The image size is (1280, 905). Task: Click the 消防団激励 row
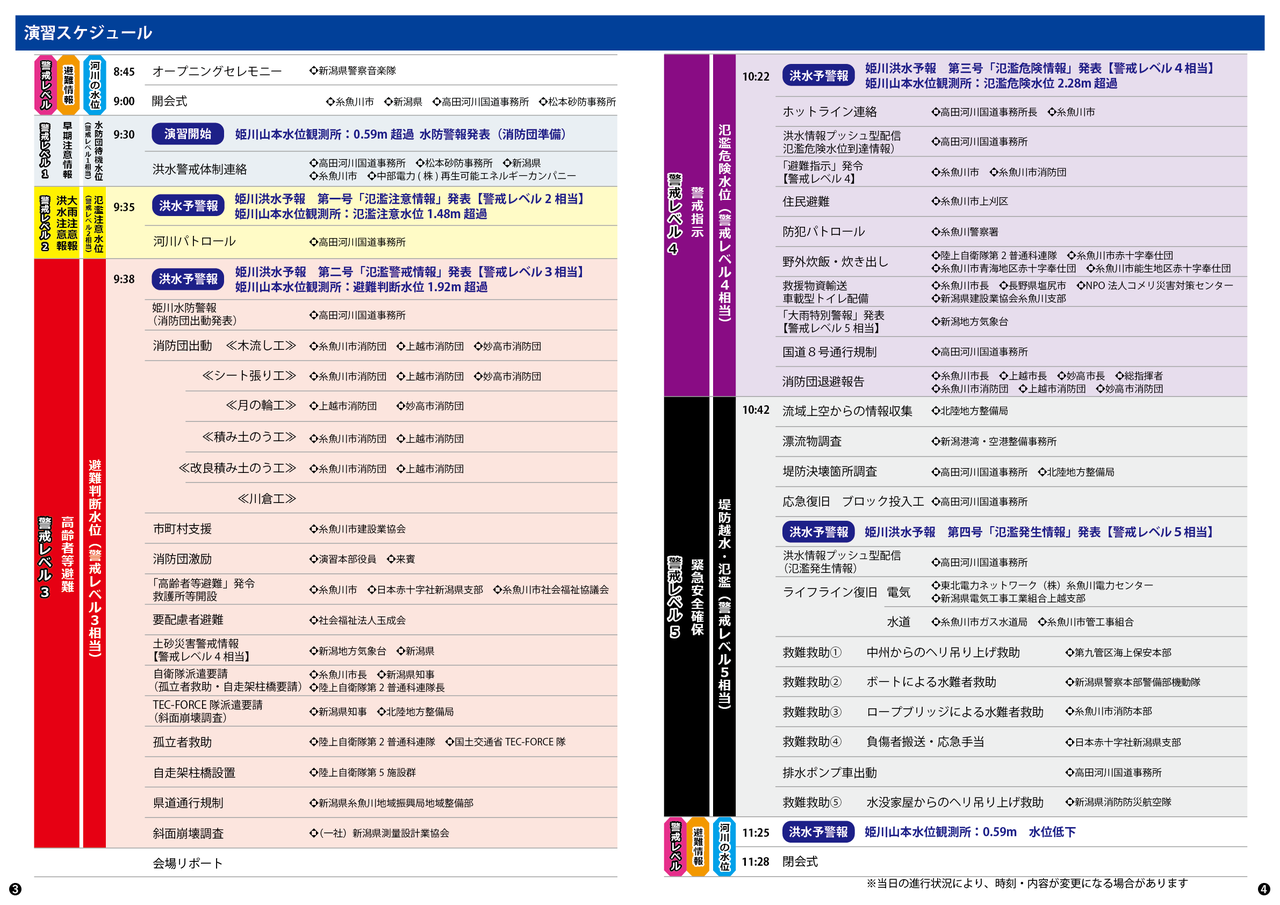(381, 559)
